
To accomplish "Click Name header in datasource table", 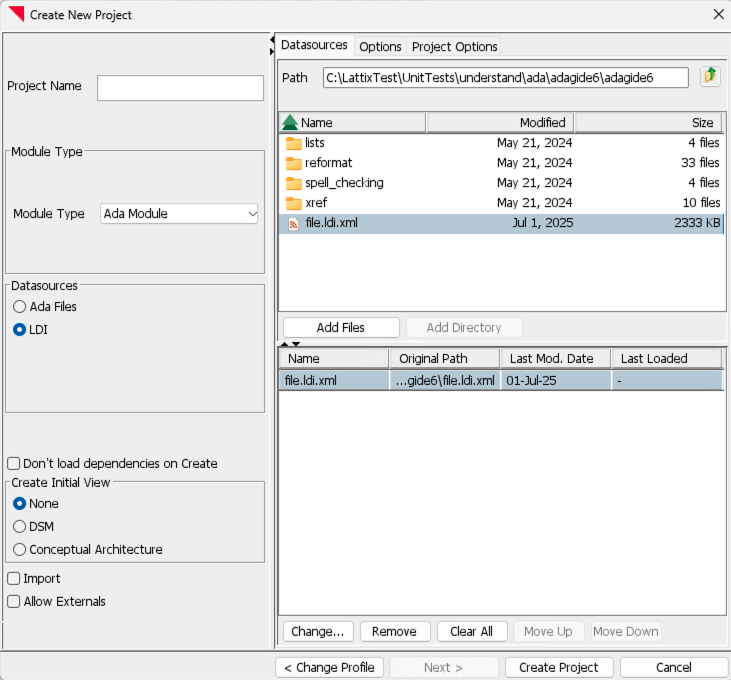I will (x=334, y=358).
